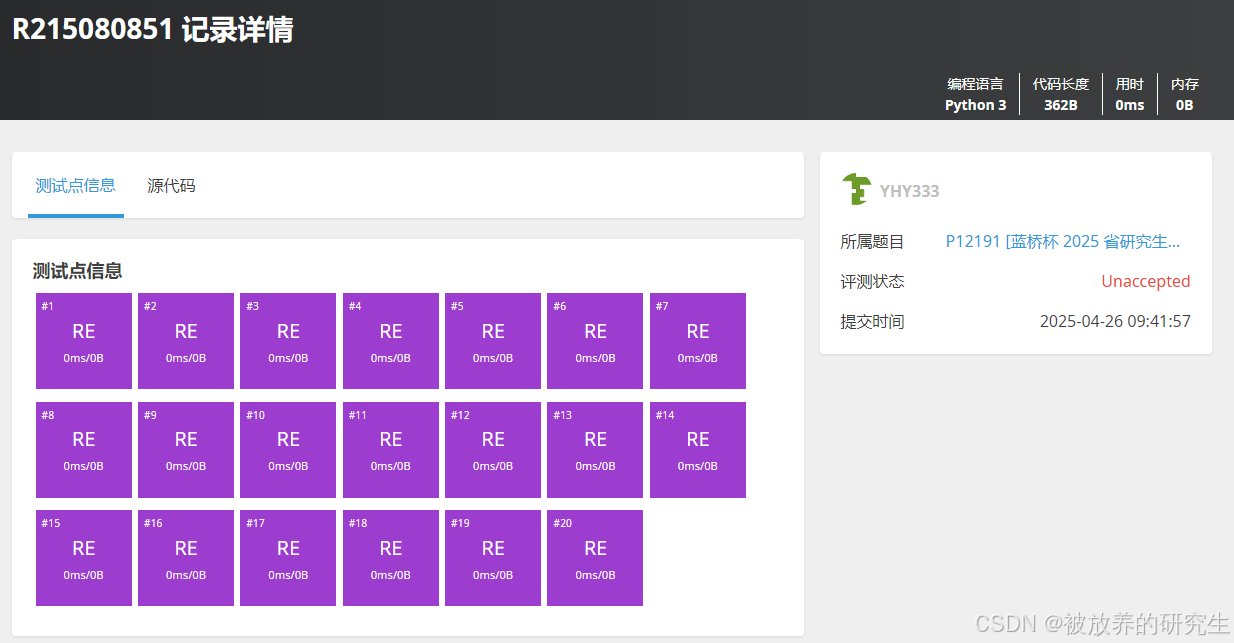
Task: Select test case #1 RE block
Action: coord(84,341)
